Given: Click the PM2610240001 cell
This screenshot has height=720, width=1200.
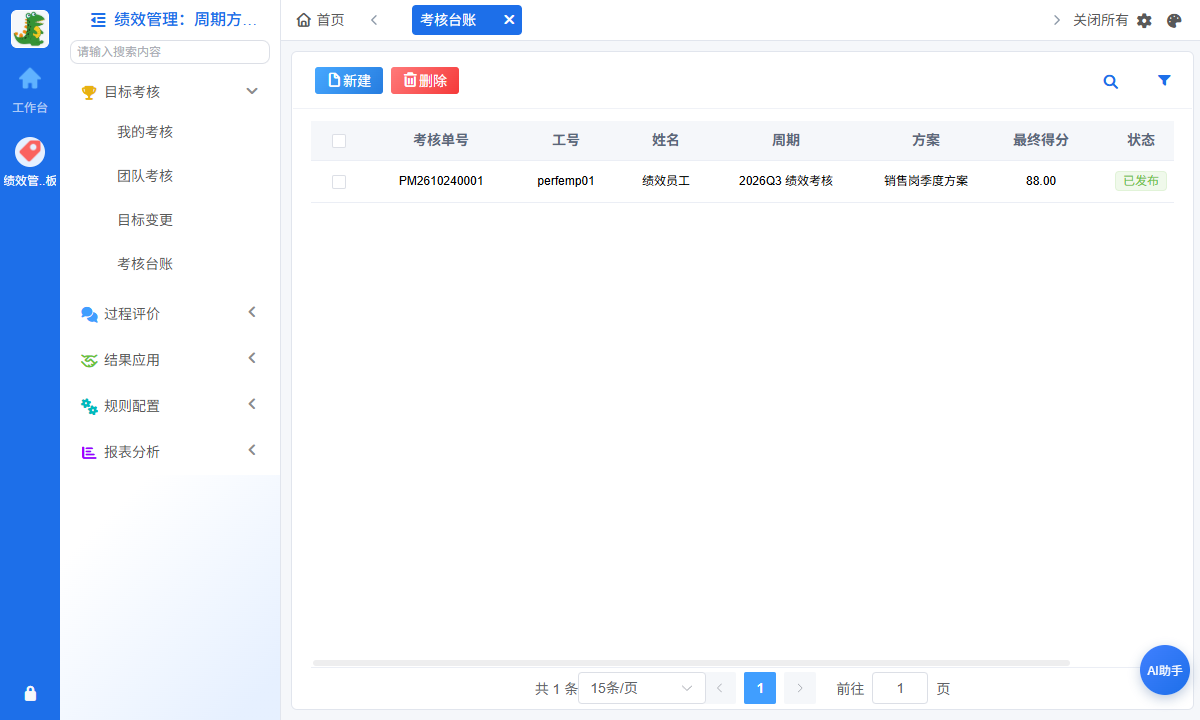Looking at the screenshot, I should (441, 182).
